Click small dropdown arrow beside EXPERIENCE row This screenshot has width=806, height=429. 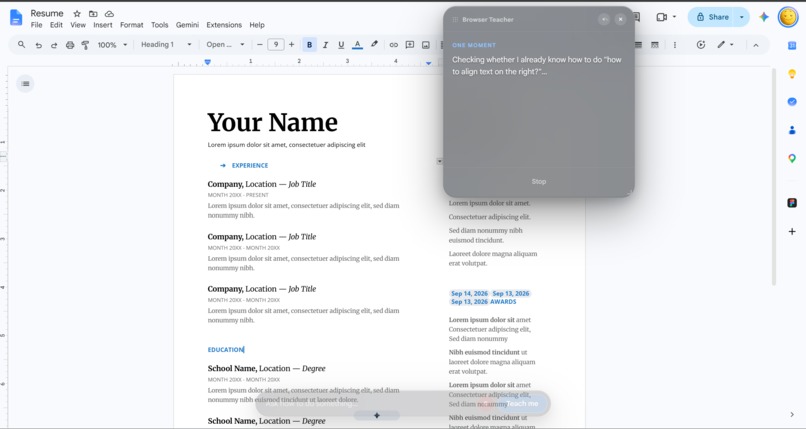[439, 161]
